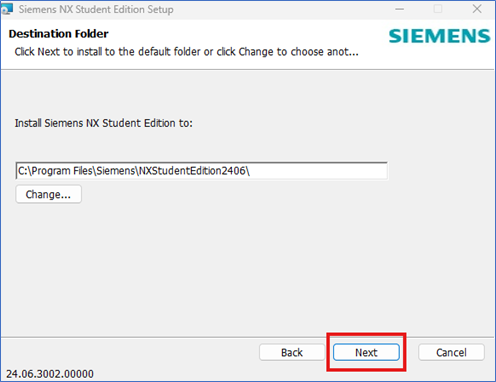496x382 pixels.
Task: Click blank field area after path text
Action: (x=318, y=171)
